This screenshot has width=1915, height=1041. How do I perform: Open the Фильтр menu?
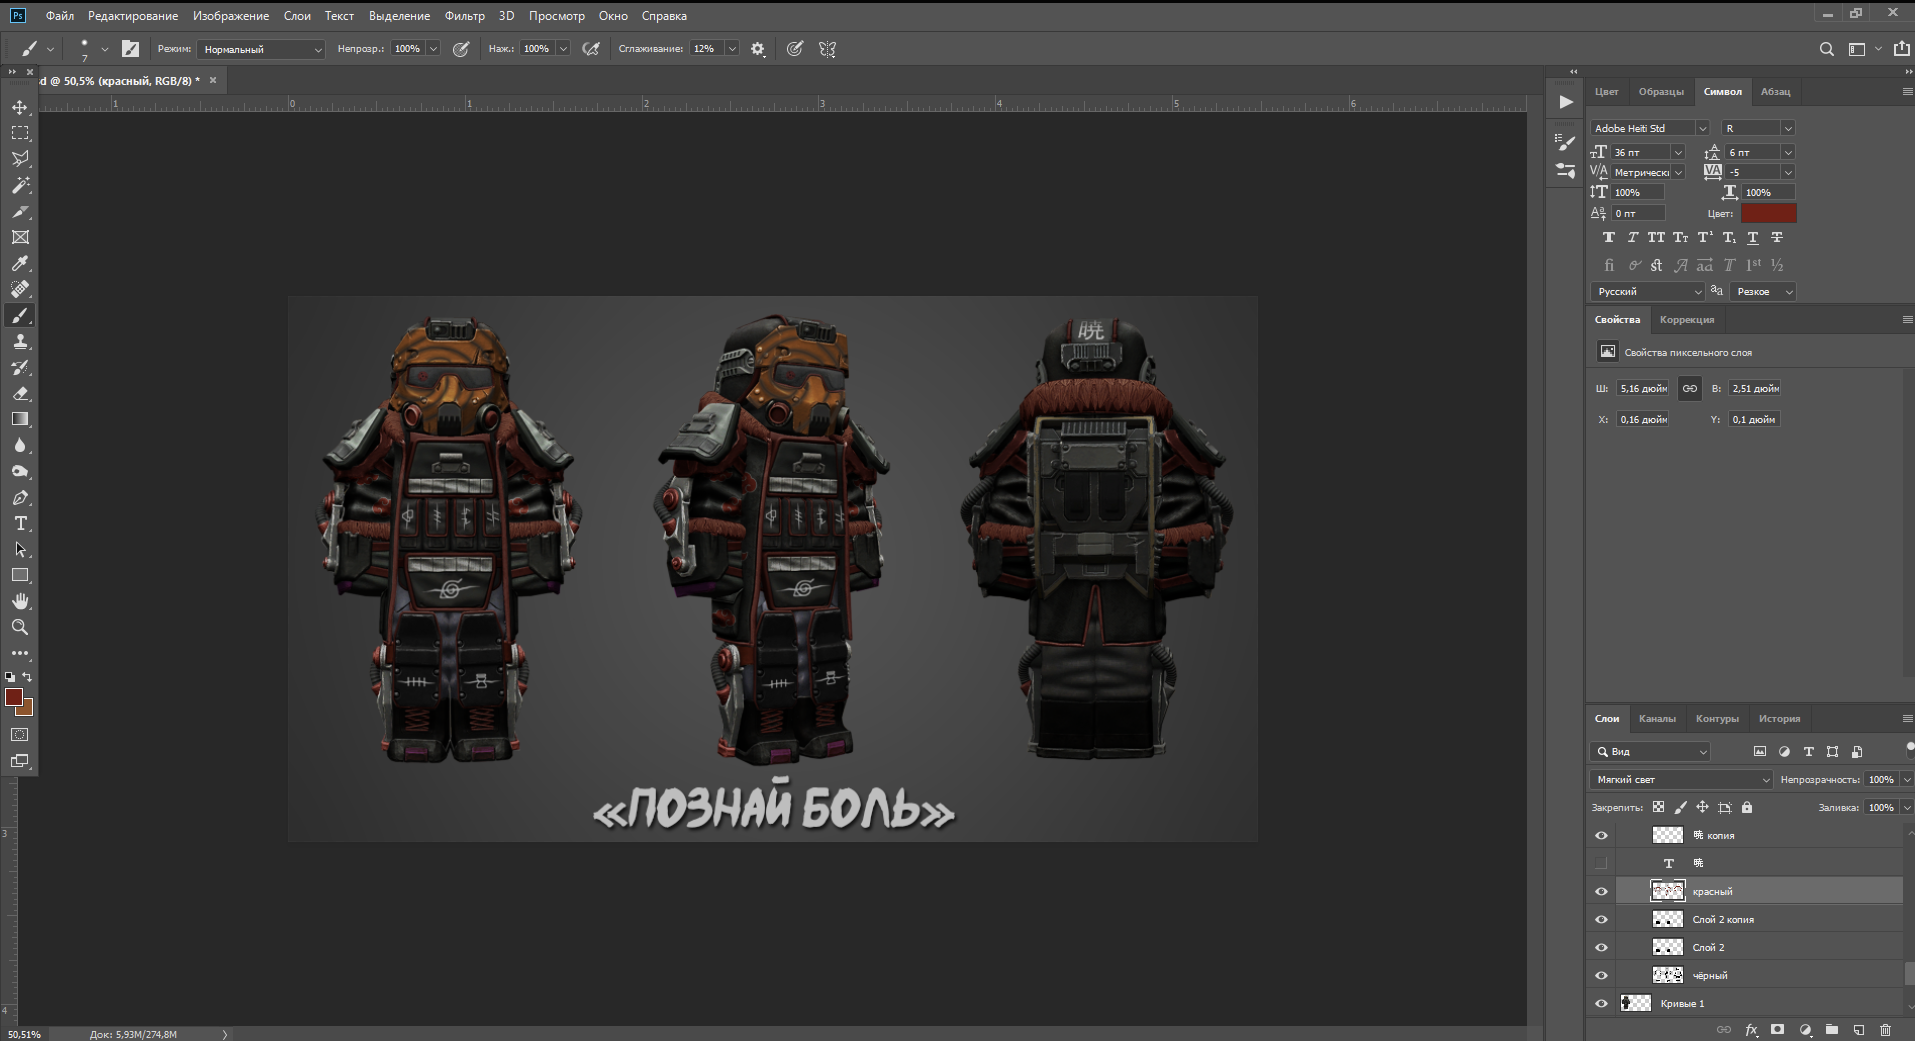click(465, 16)
